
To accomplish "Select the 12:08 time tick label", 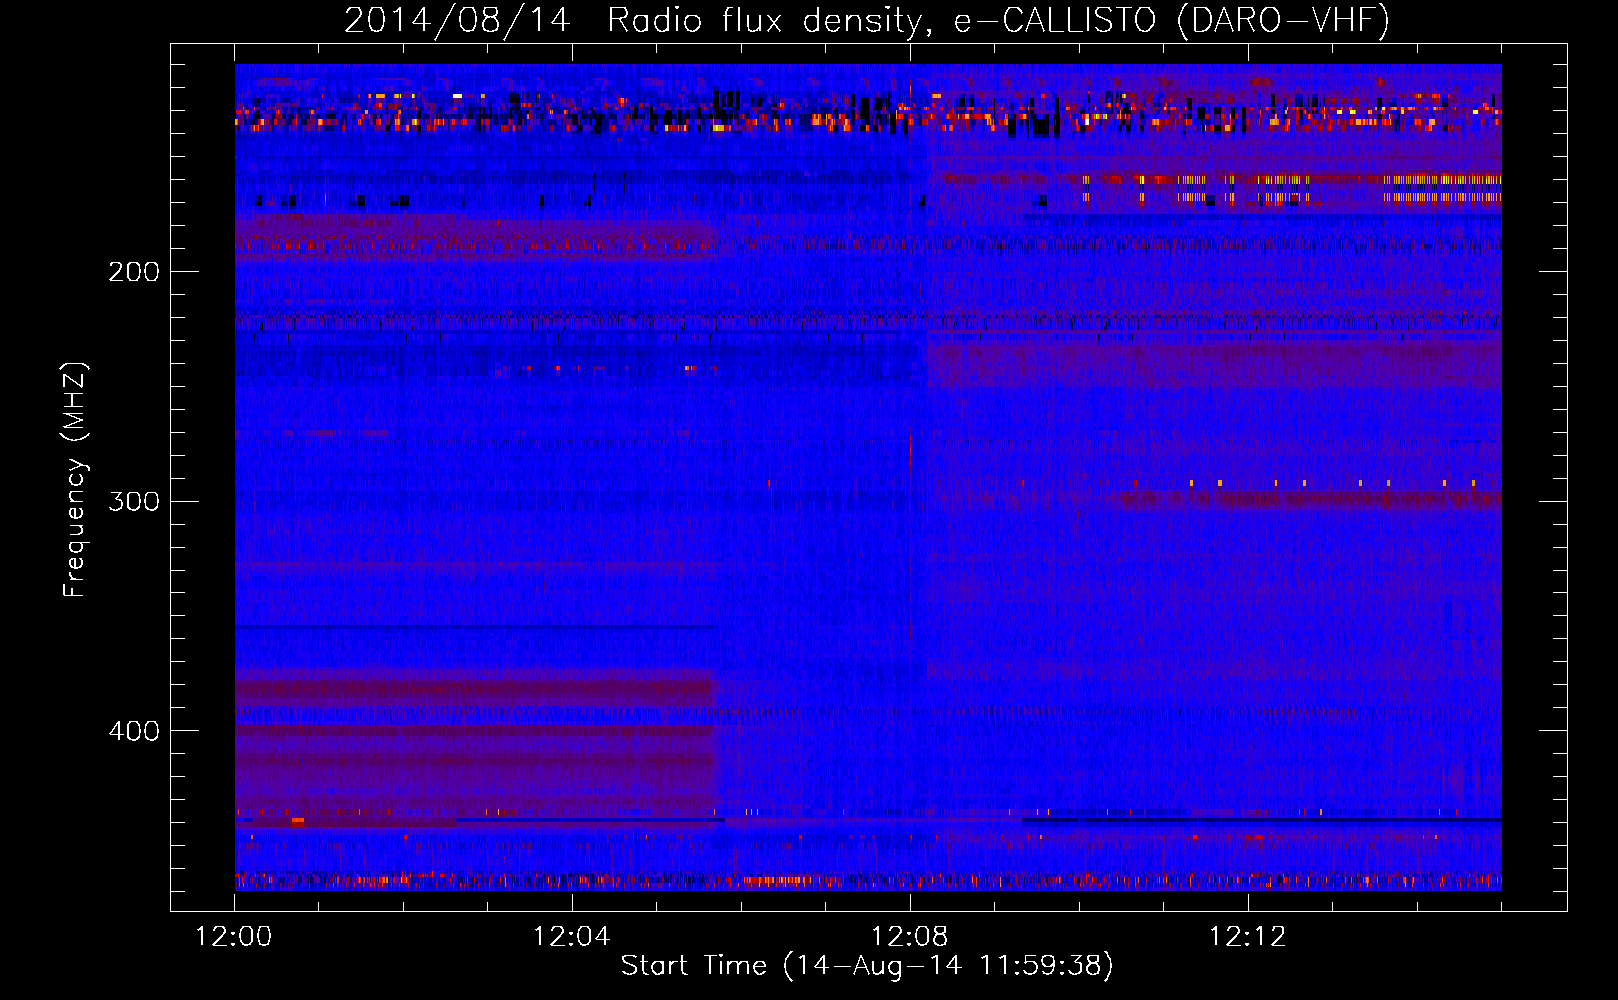I will [x=910, y=937].
